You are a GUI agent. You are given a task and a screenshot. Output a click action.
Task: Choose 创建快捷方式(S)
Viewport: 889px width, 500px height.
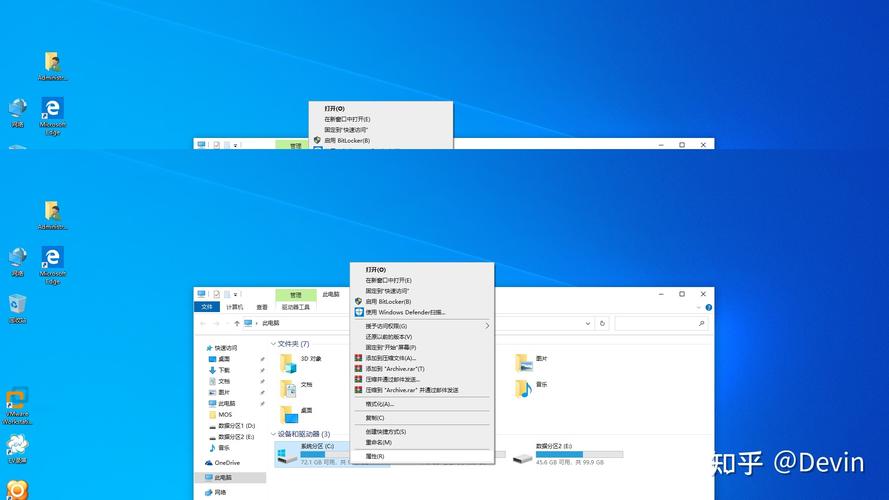(x=422, y=432)
